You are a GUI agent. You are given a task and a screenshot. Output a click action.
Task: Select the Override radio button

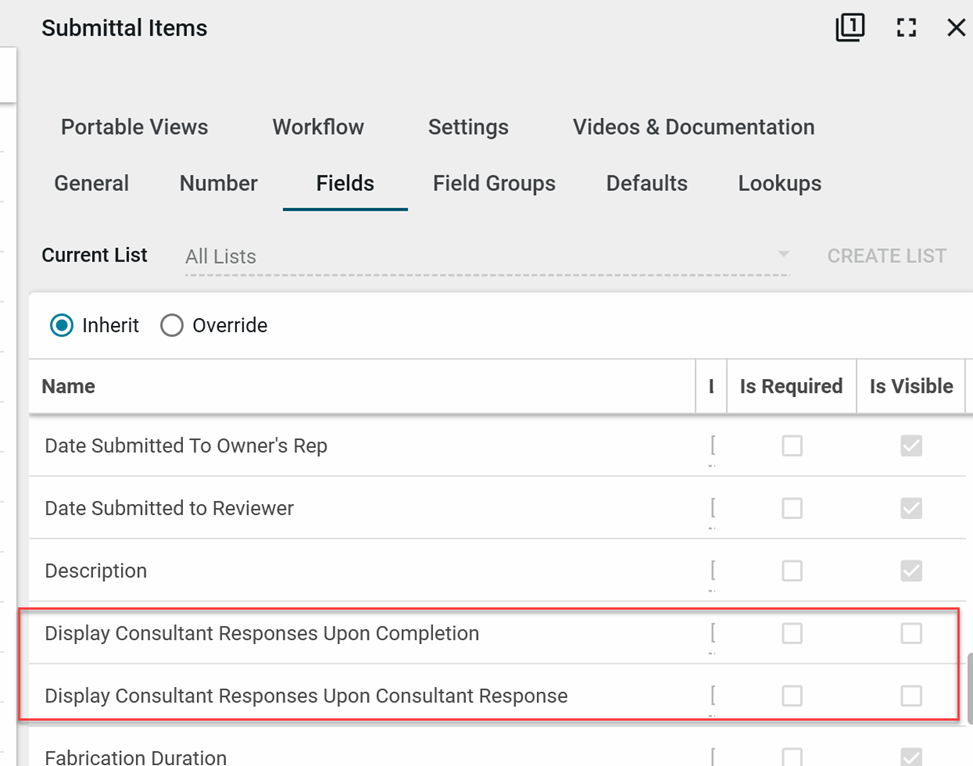(172, 326)
